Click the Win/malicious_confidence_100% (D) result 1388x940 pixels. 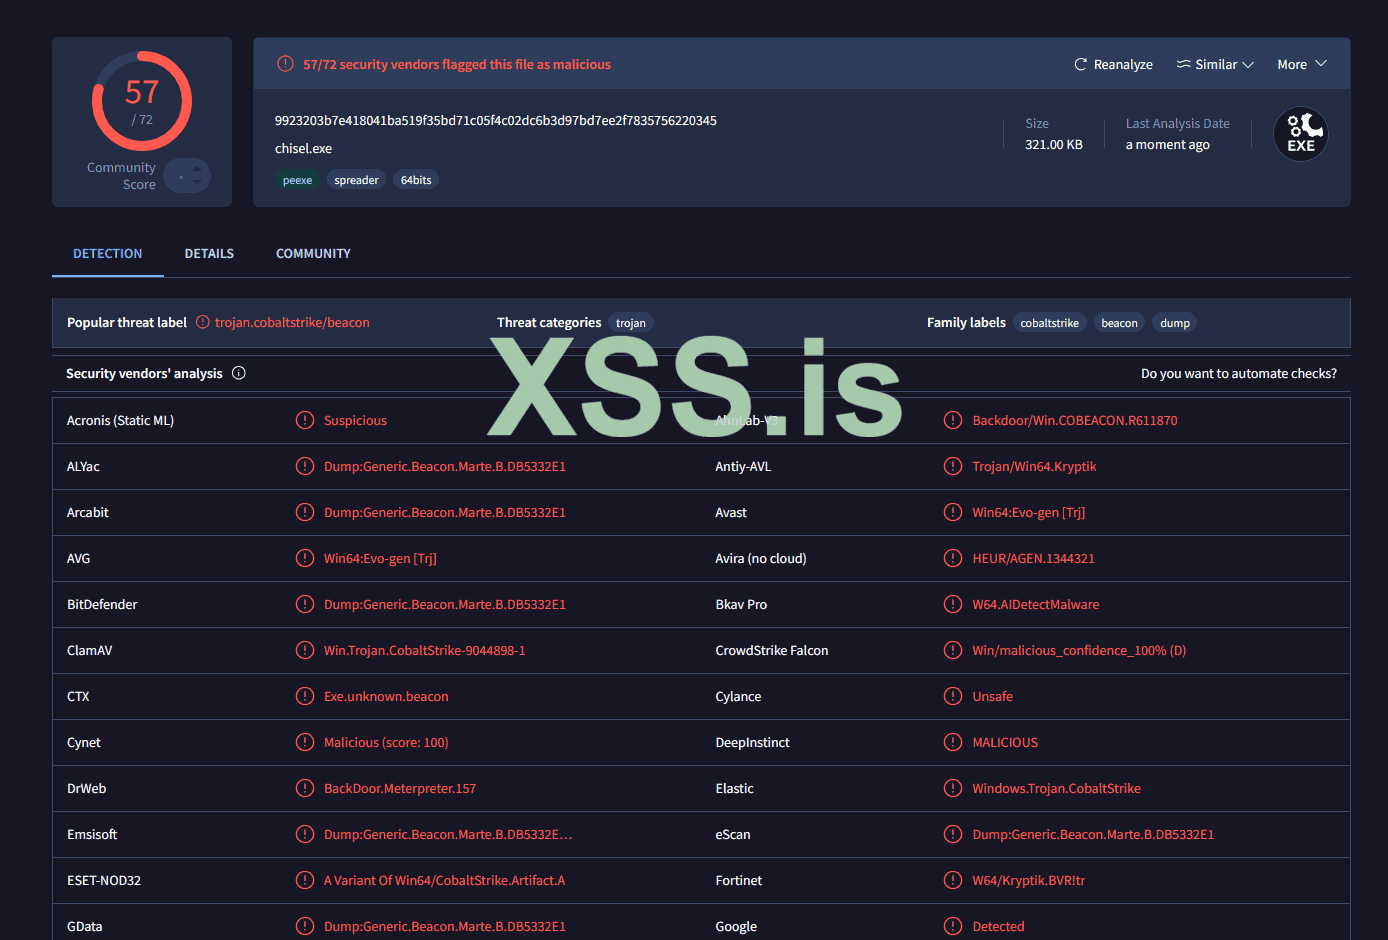coord(1079,650)
